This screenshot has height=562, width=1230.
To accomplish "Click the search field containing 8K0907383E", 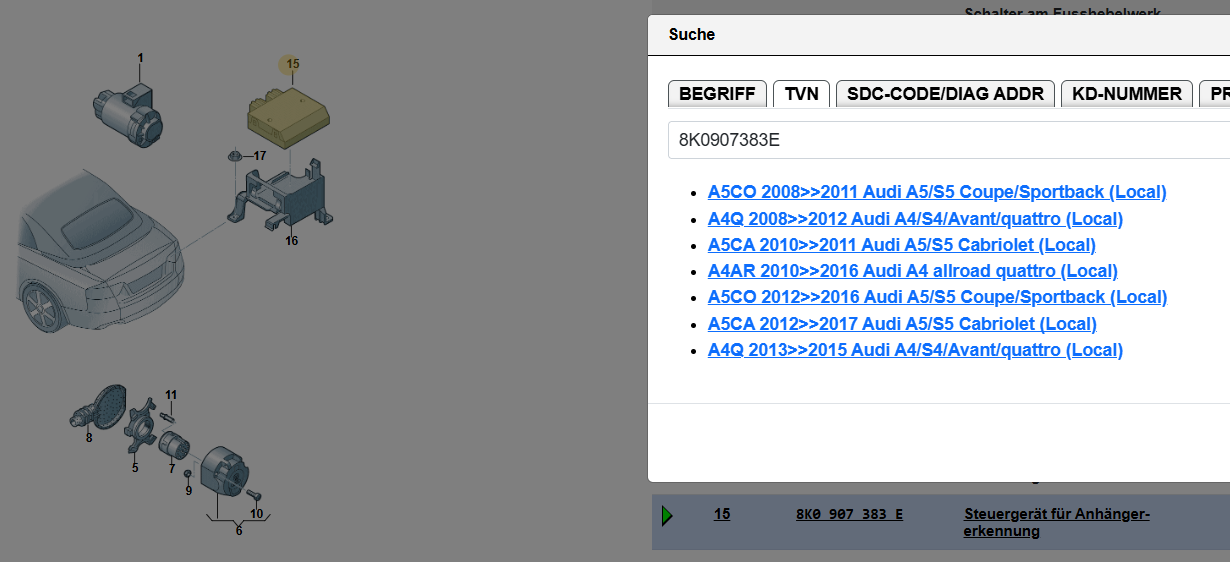I will (x=949, y=140).
